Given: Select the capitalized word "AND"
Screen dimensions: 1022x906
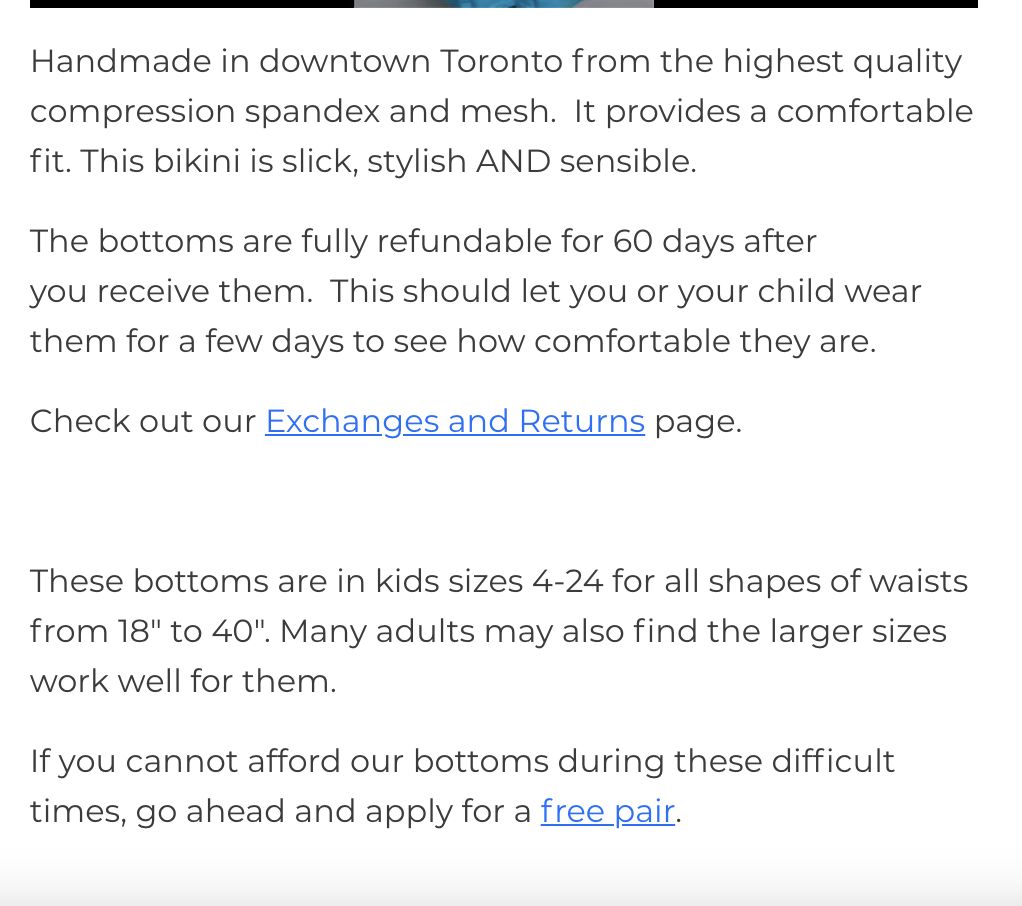Looking at the screenshot, I should [513, 162].
